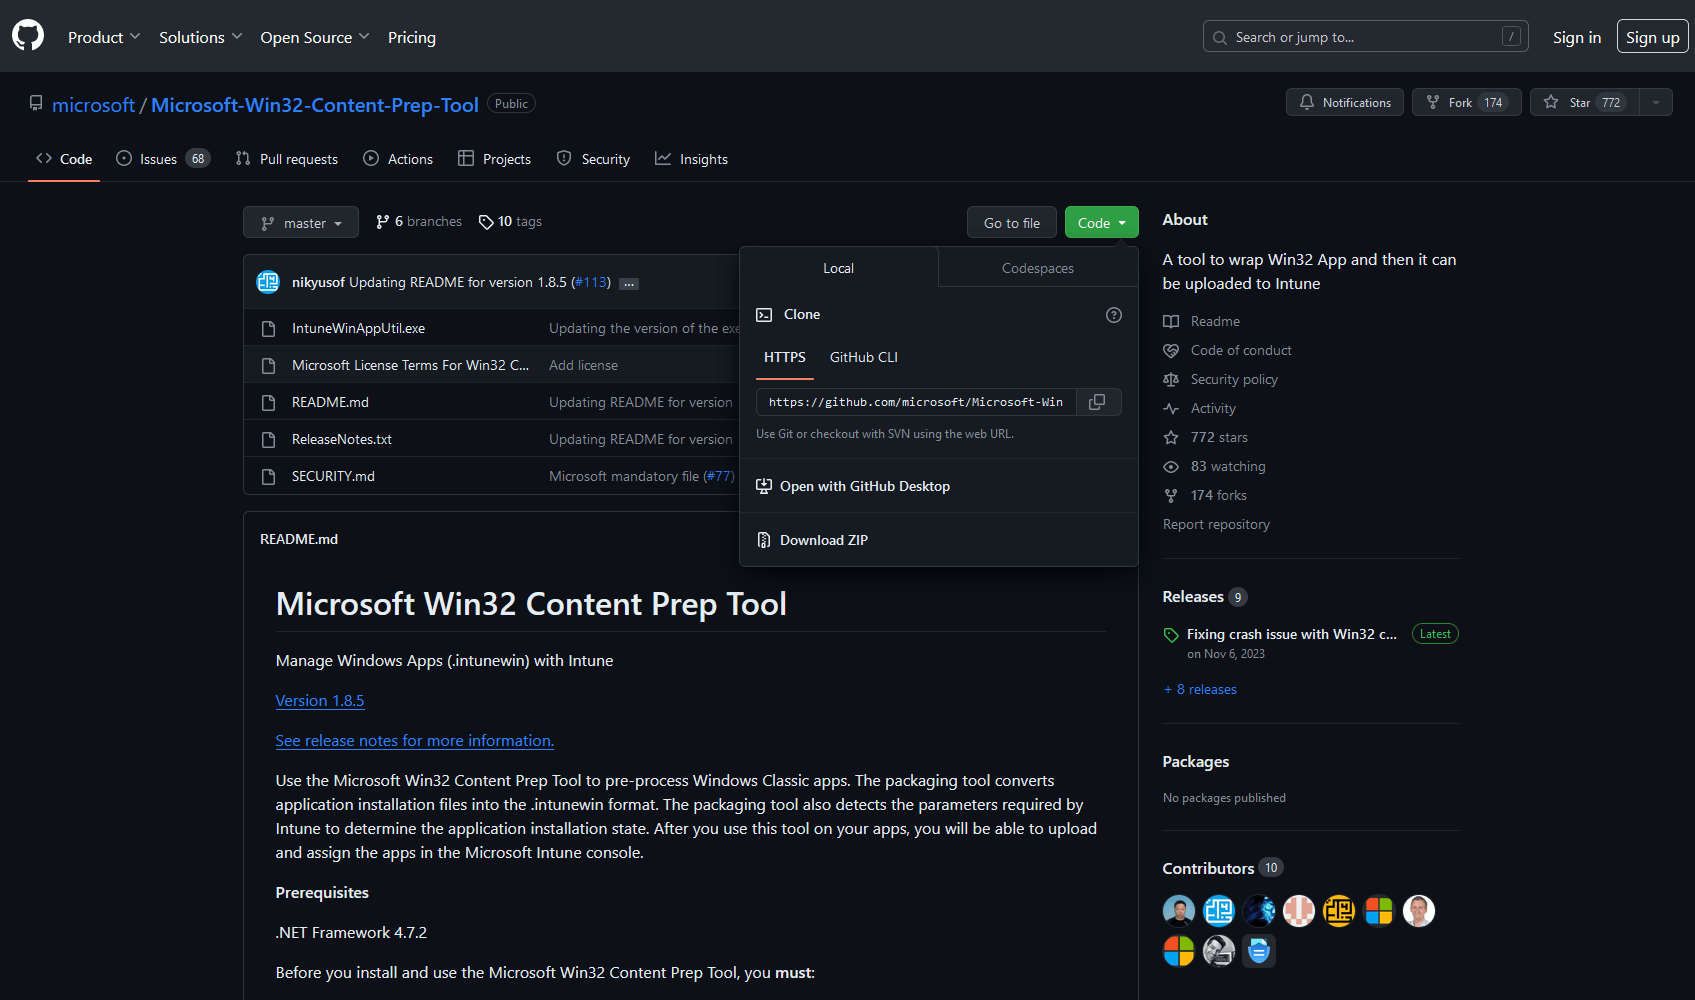Click Download ZIP
The height and width of the screenshot is (1000, 1695).
[823, 540]
